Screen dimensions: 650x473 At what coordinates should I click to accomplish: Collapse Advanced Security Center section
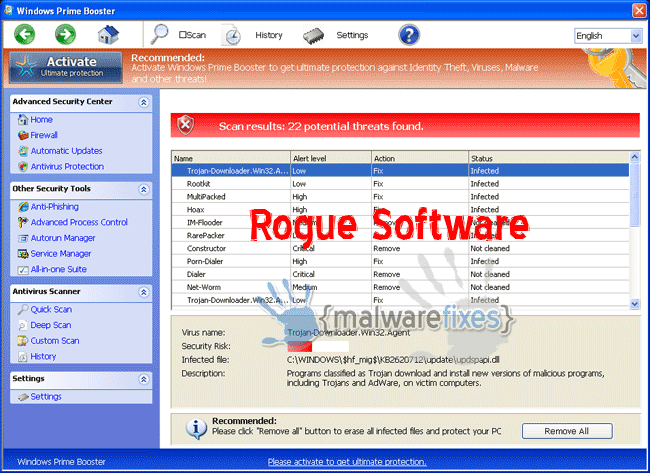143,102
